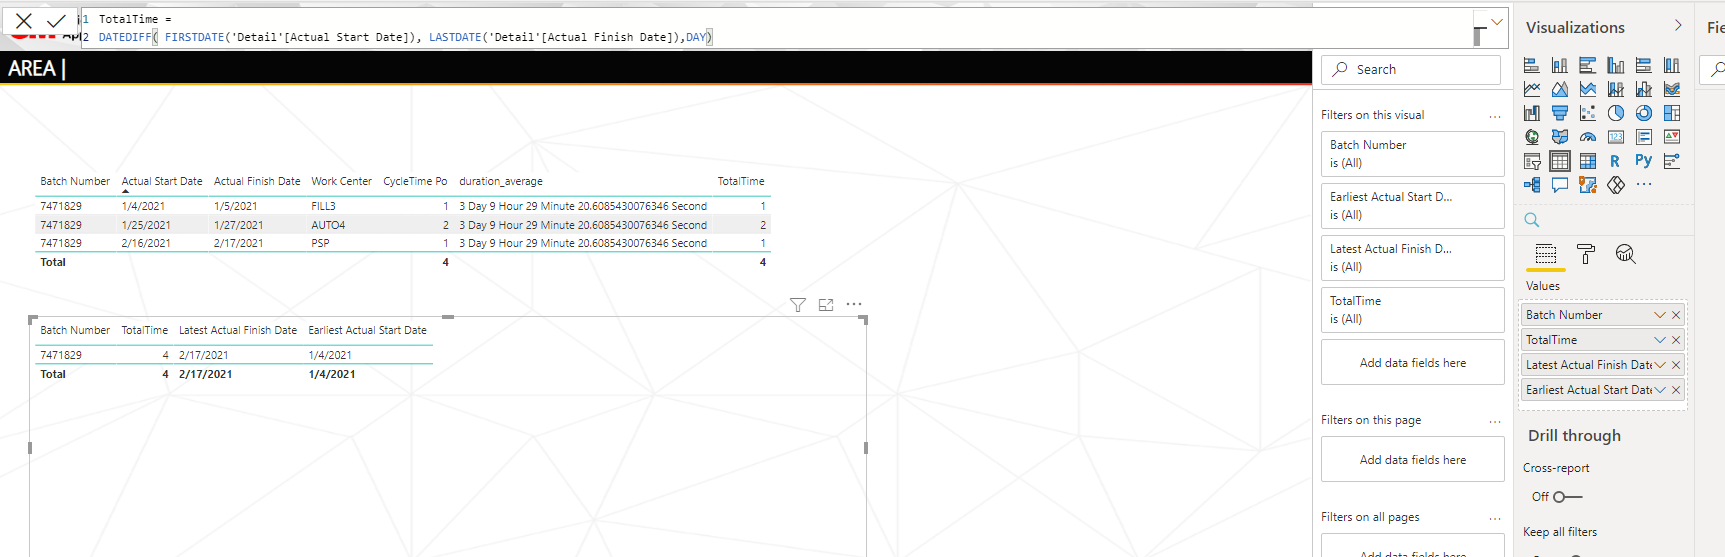The height and width of the screenshot is (557, 1725).
Task: Click Add data fields here under visual filters
Action: tap(1412, 363)
